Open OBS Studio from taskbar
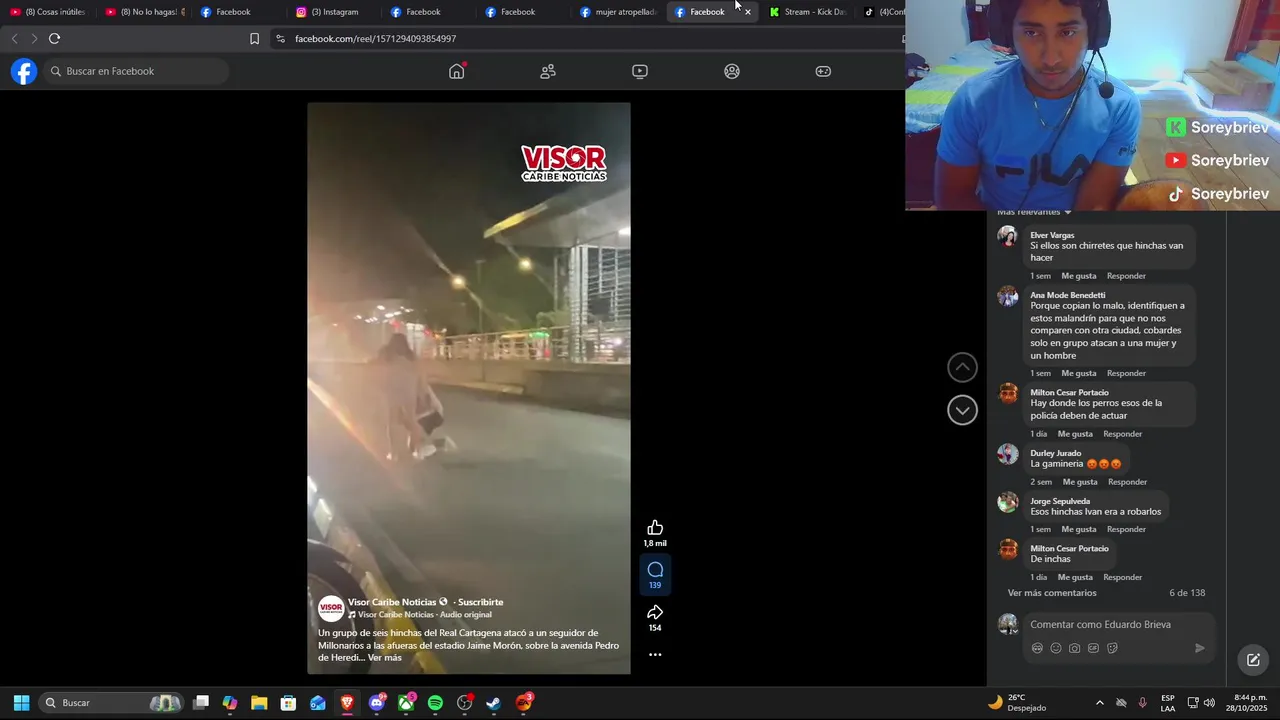1280x720 pixels. [x=465, y=703]
